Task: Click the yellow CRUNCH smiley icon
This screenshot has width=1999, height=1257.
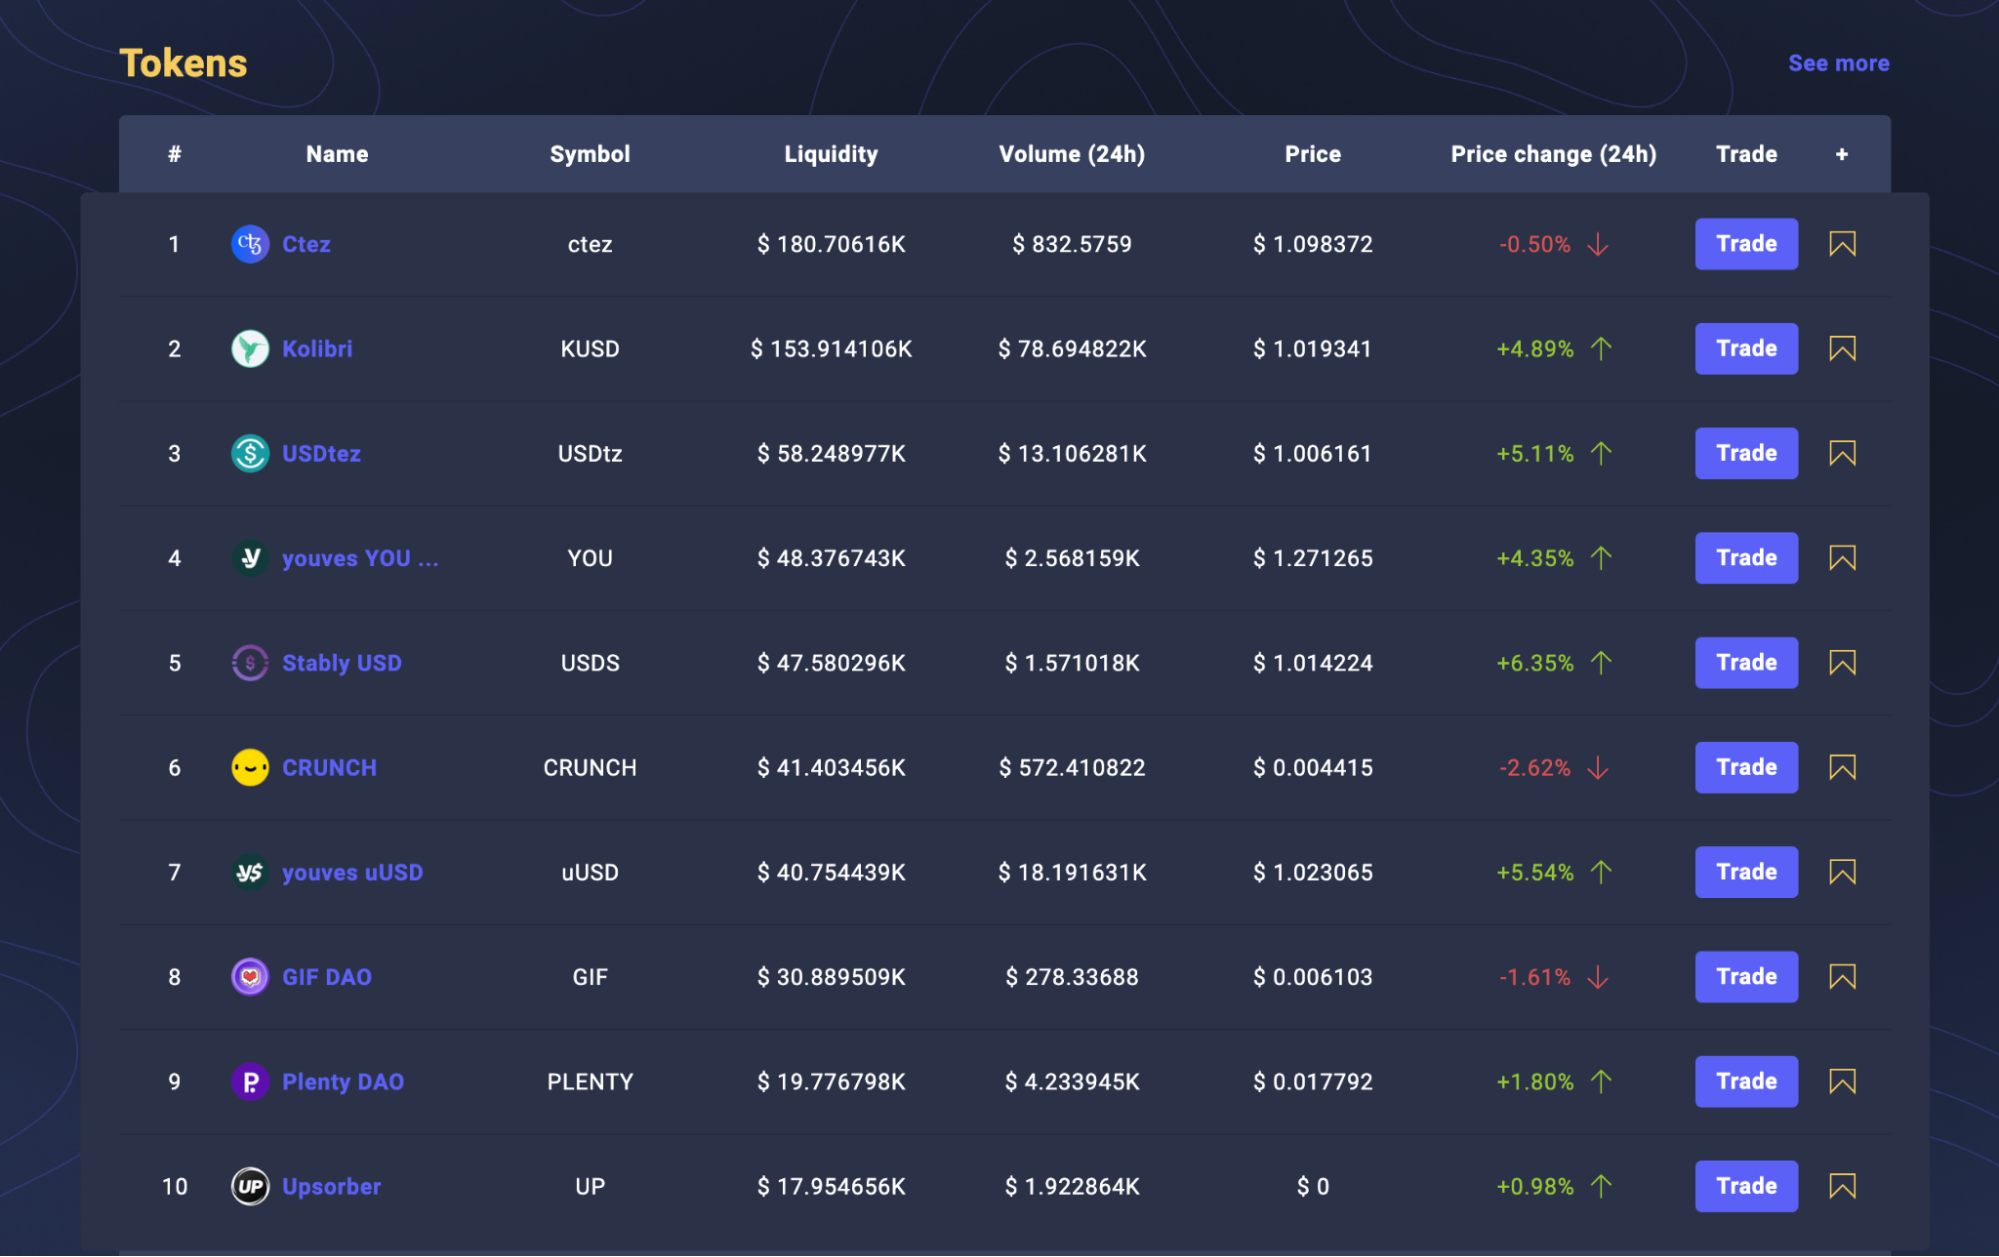Action: (x=250, y=768)
